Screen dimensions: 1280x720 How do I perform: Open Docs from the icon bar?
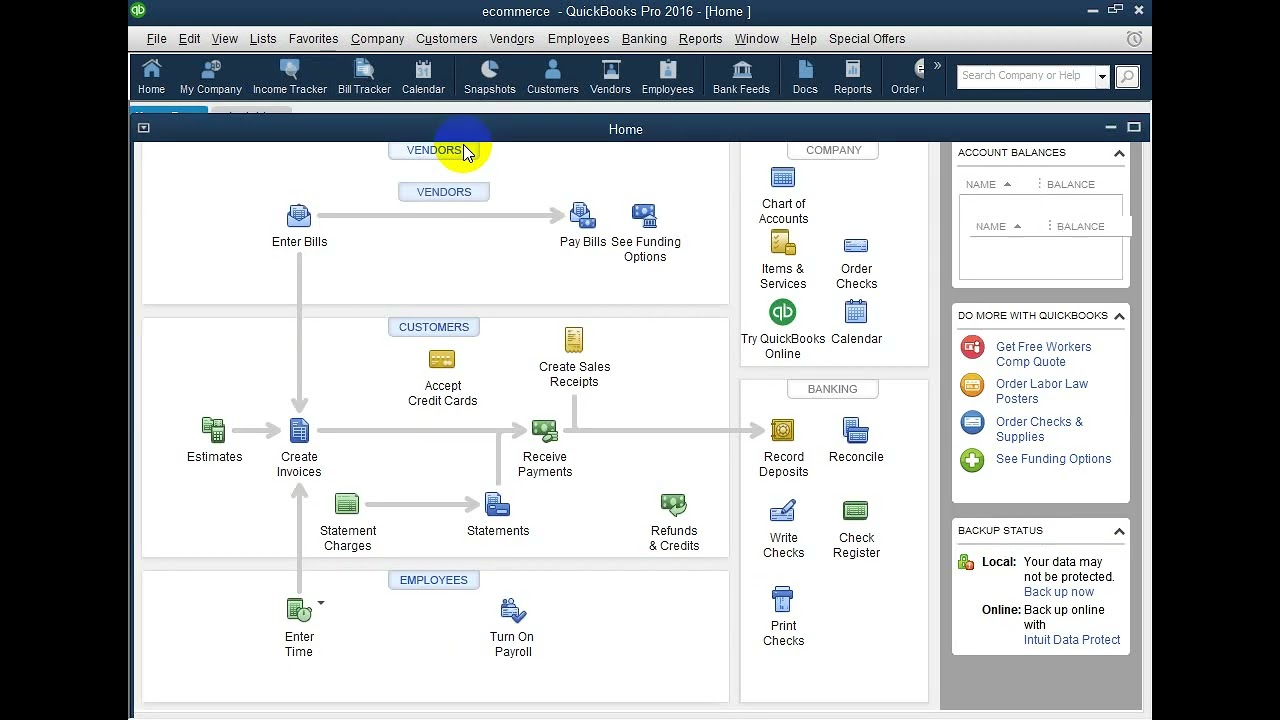tap(805, 77)
